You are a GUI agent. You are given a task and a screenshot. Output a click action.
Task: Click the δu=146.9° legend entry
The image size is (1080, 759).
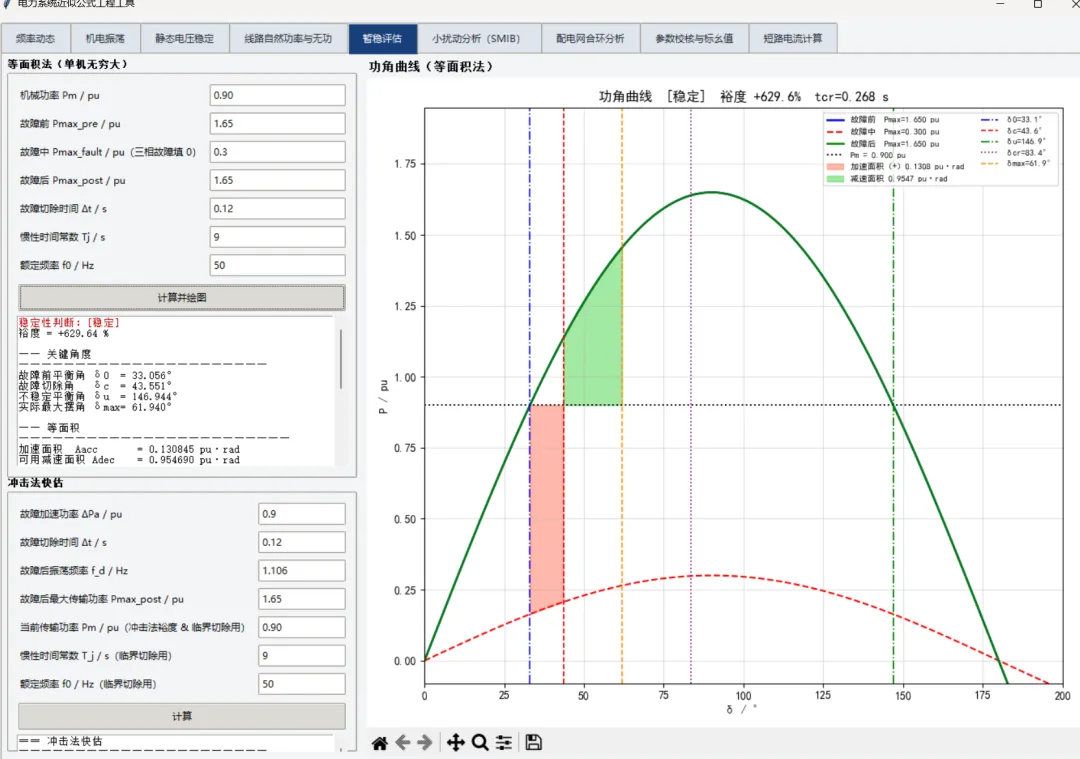1014,141
